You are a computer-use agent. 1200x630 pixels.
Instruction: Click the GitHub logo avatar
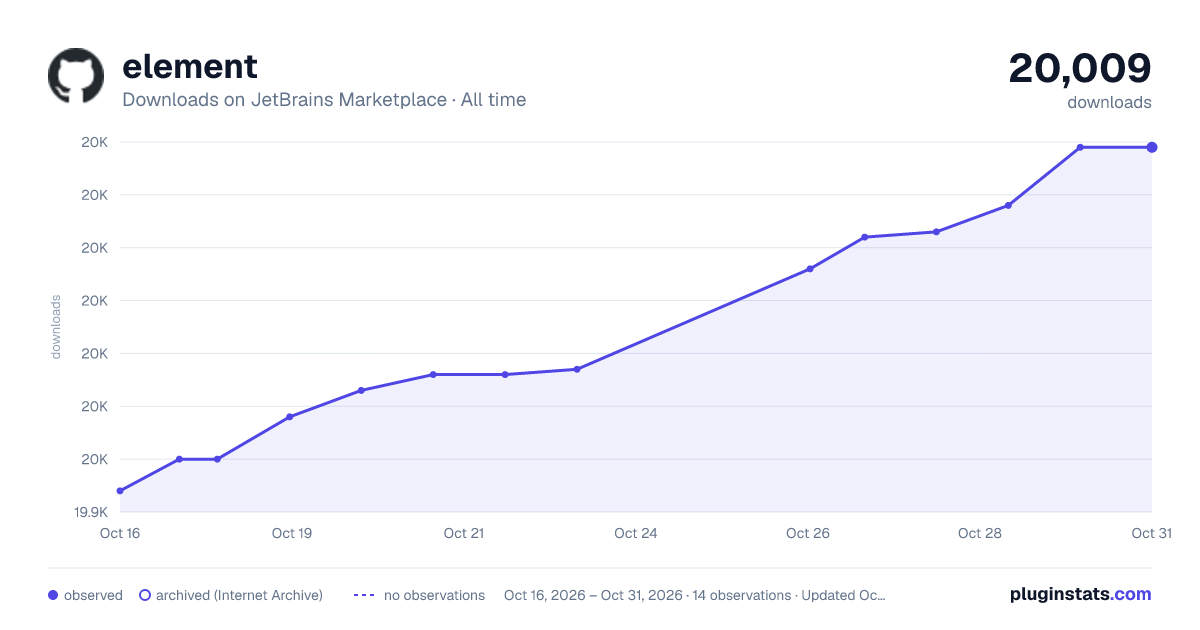[76, 76]
